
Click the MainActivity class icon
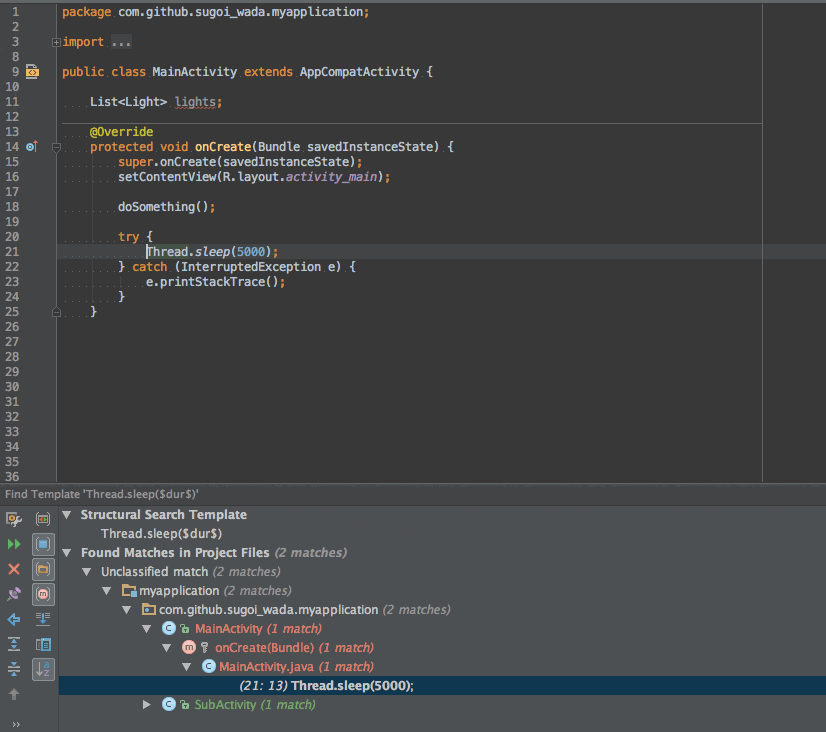point(169,628)
